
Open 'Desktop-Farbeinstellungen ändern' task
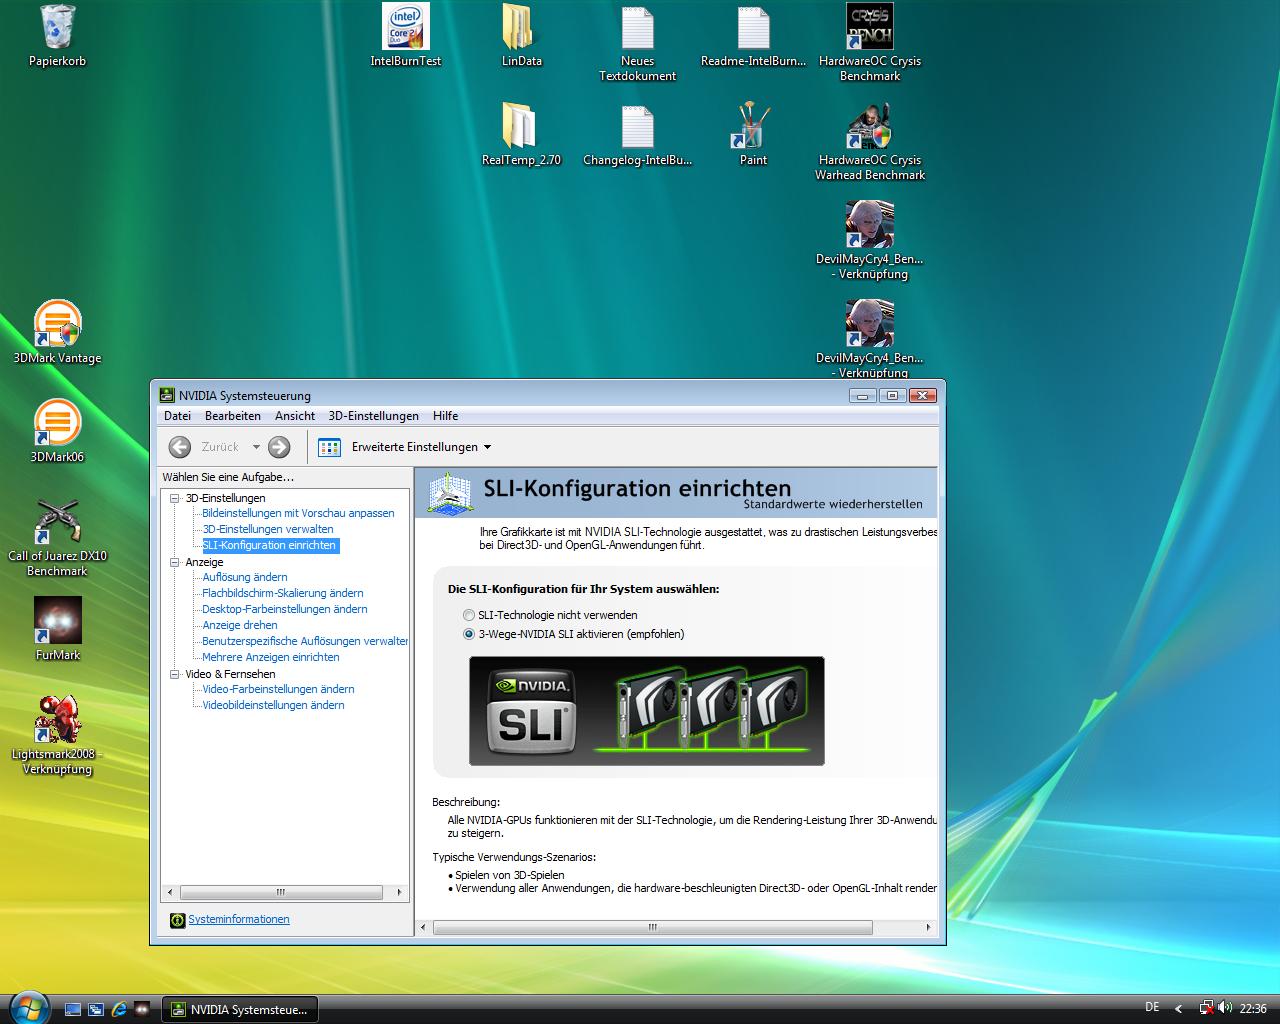(285, 609)
